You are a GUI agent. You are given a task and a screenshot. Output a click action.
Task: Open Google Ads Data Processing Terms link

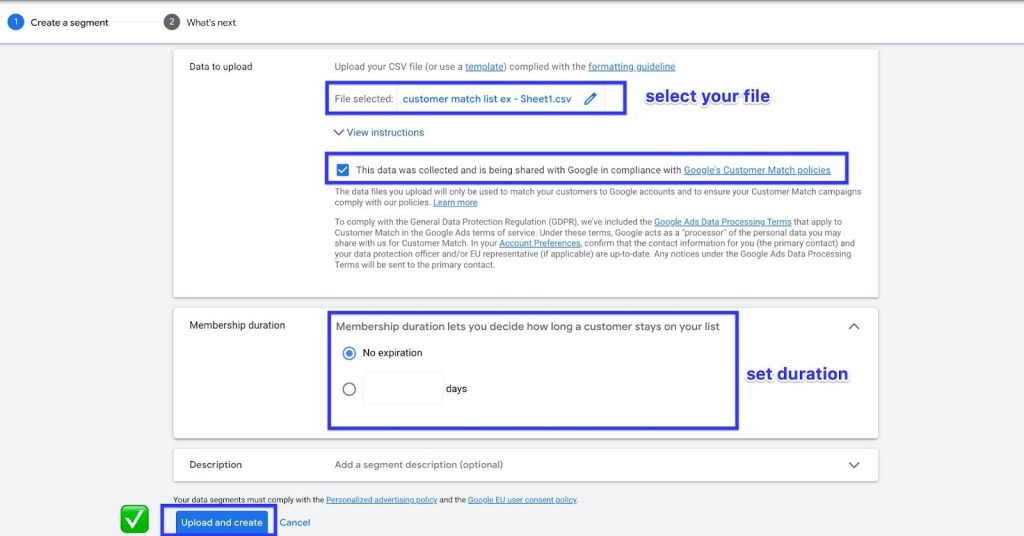pyautogui.click(x=722, y=222)
